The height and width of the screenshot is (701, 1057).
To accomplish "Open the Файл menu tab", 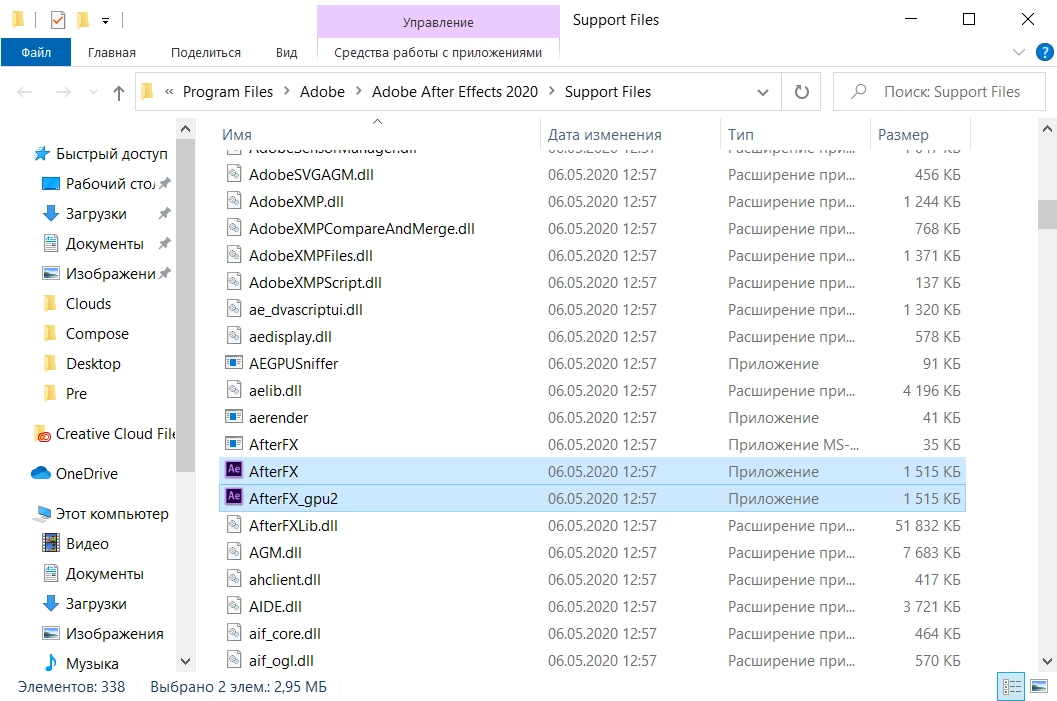I will (36, 52).
